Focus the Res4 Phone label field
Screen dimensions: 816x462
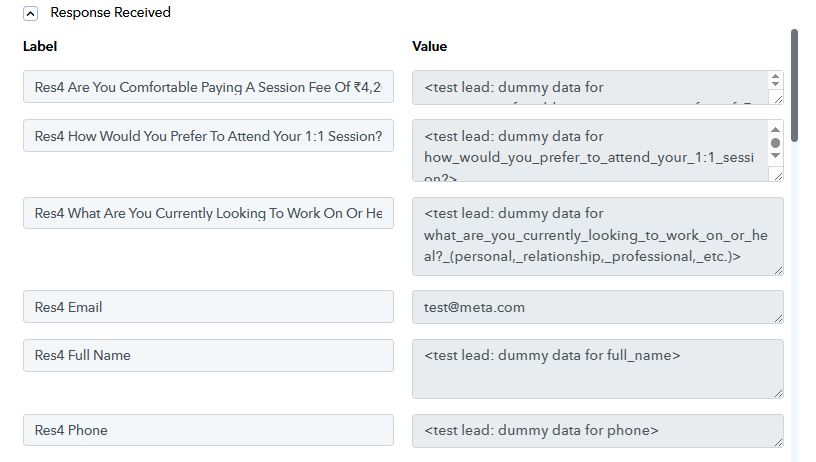pyautogui.click(x=208, y=430)
